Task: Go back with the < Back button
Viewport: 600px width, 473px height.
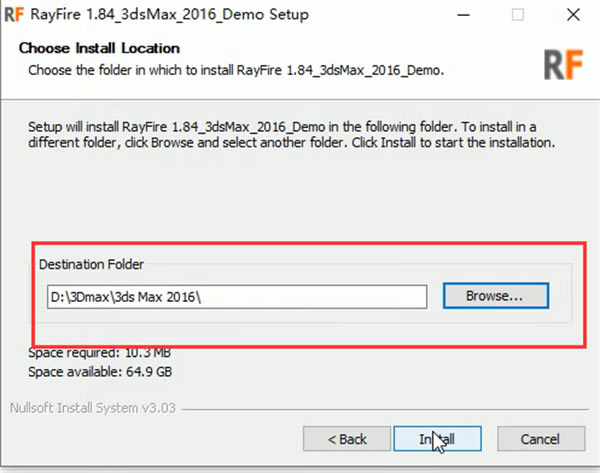Action: (347, 439)
